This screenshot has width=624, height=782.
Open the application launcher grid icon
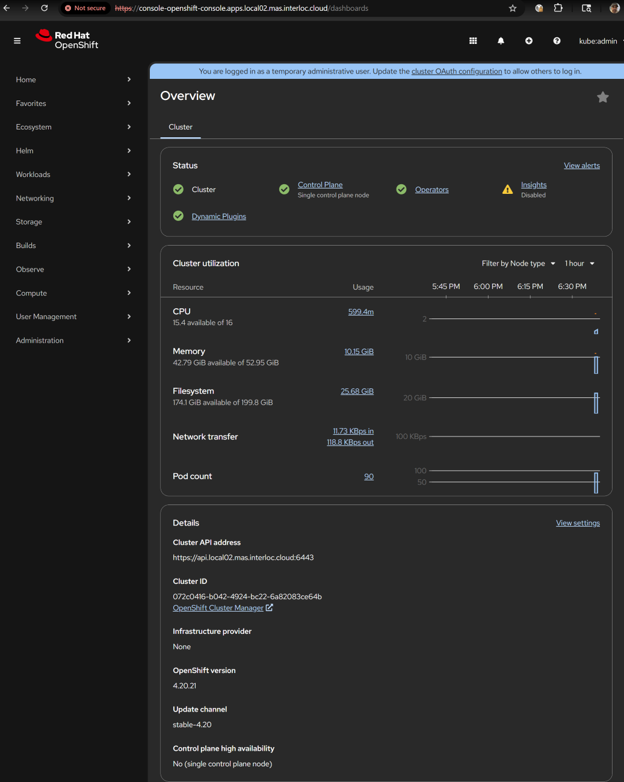click(473, 41)
